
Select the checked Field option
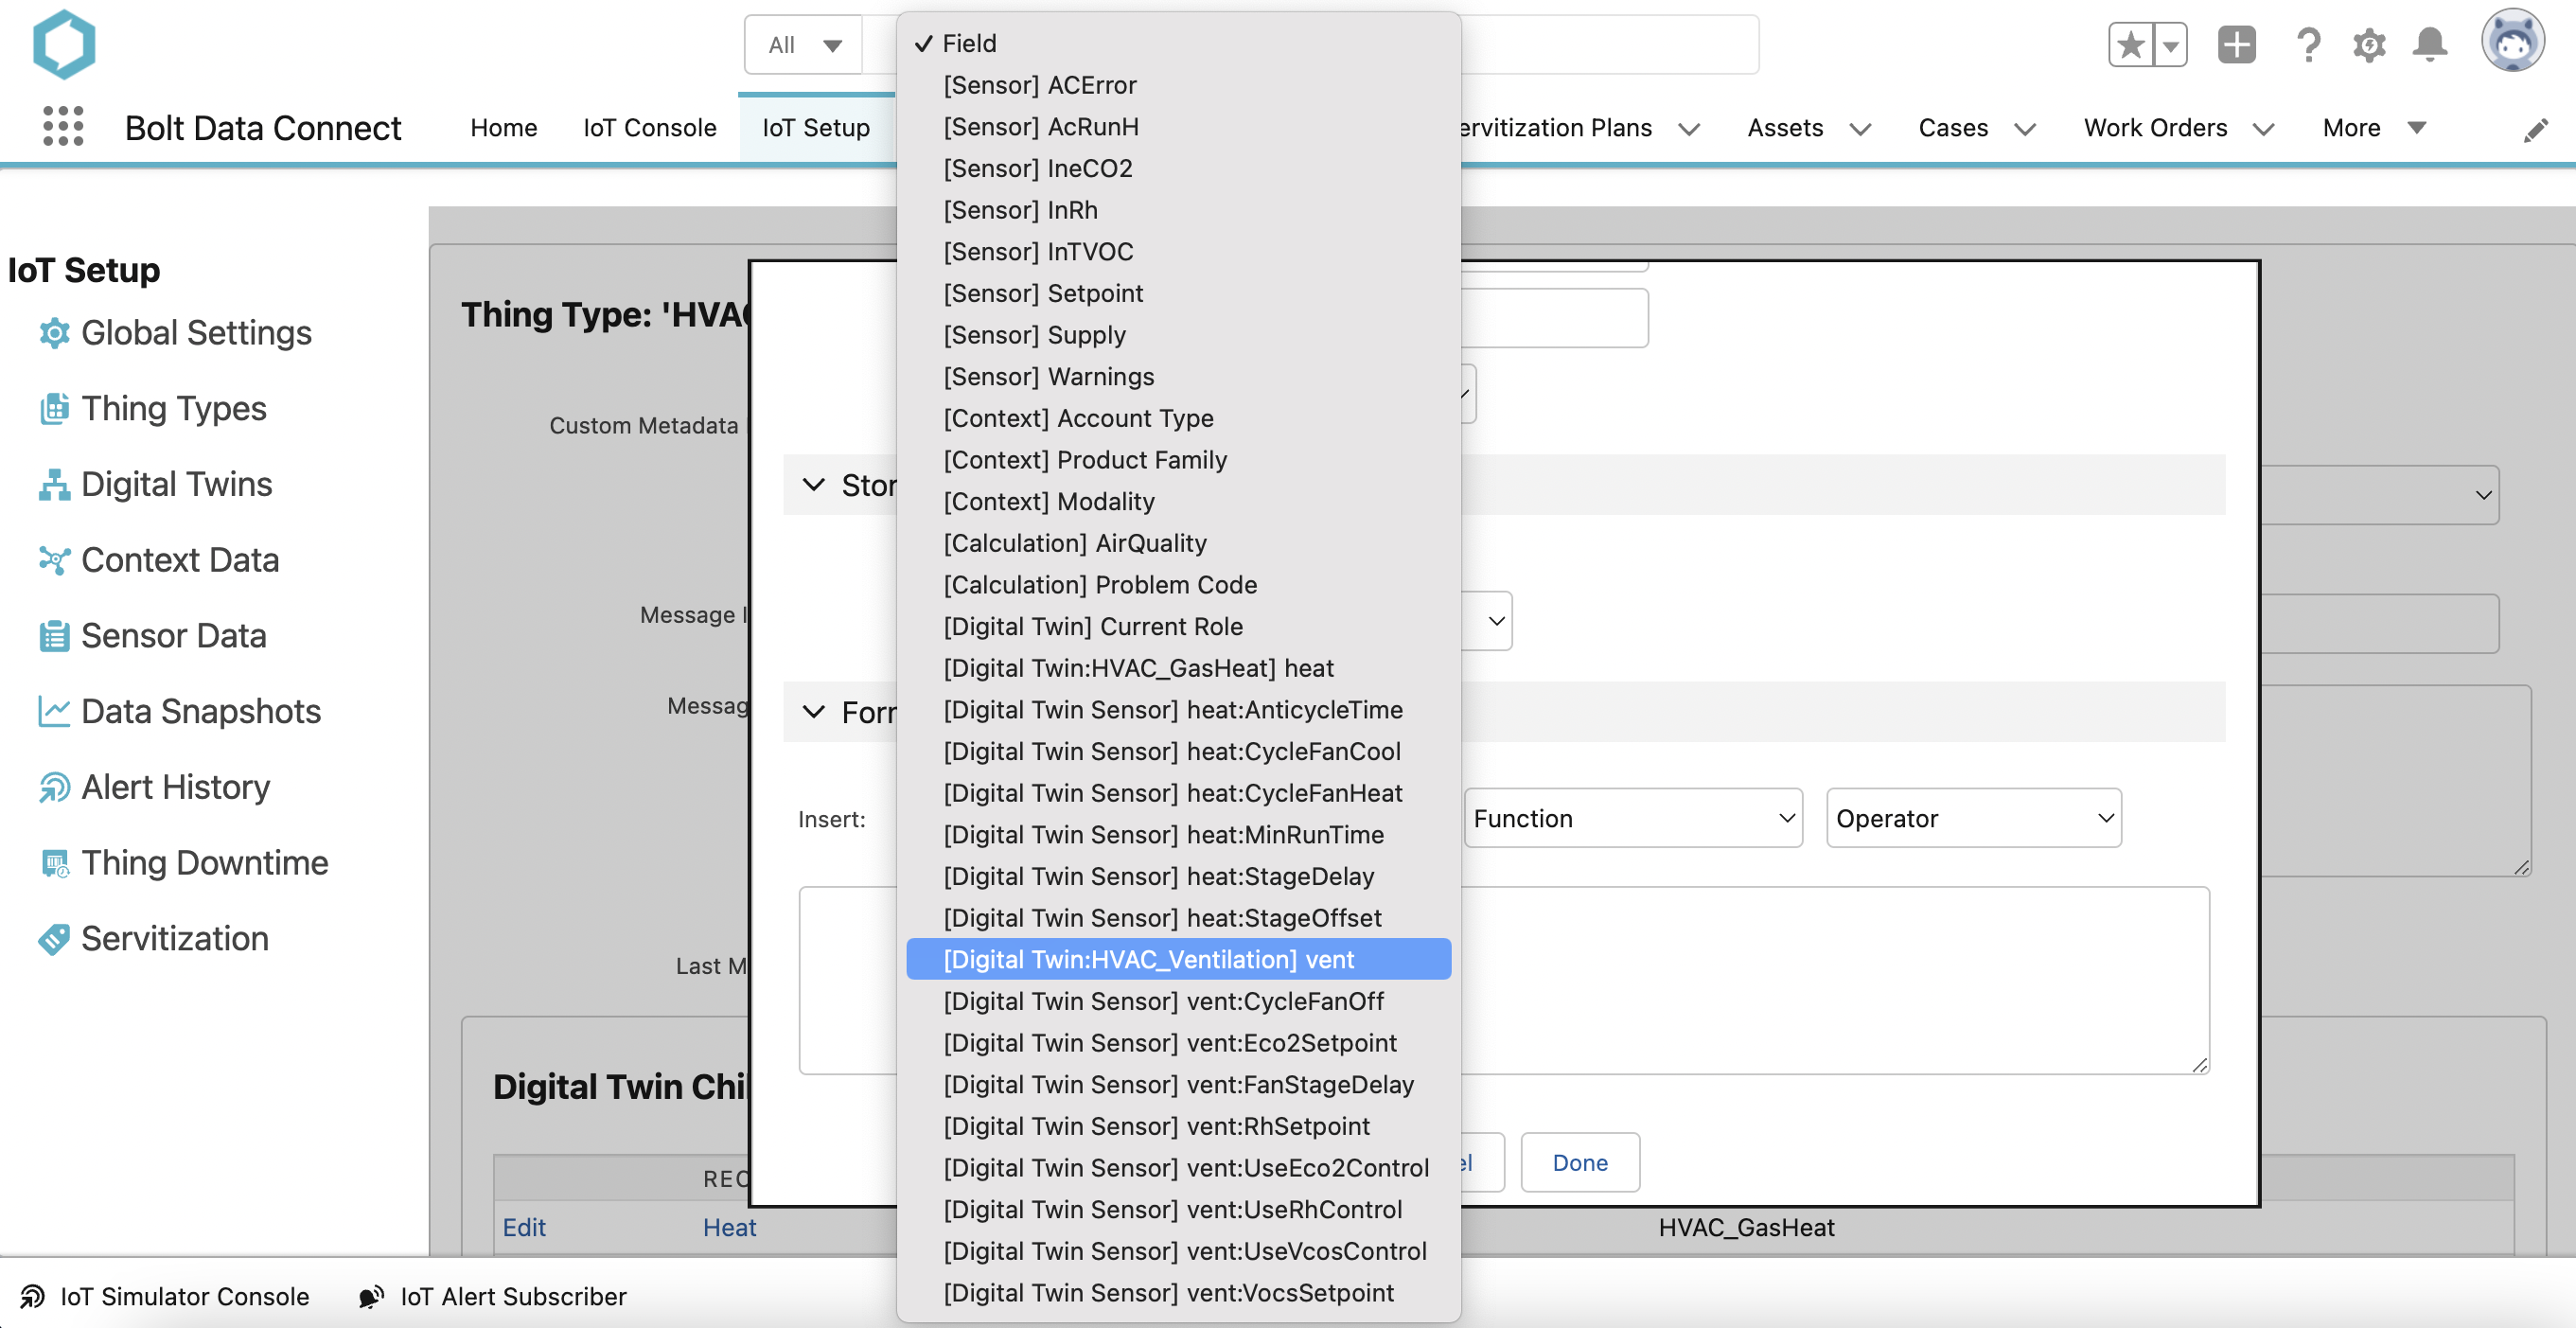pos(1178,43)
